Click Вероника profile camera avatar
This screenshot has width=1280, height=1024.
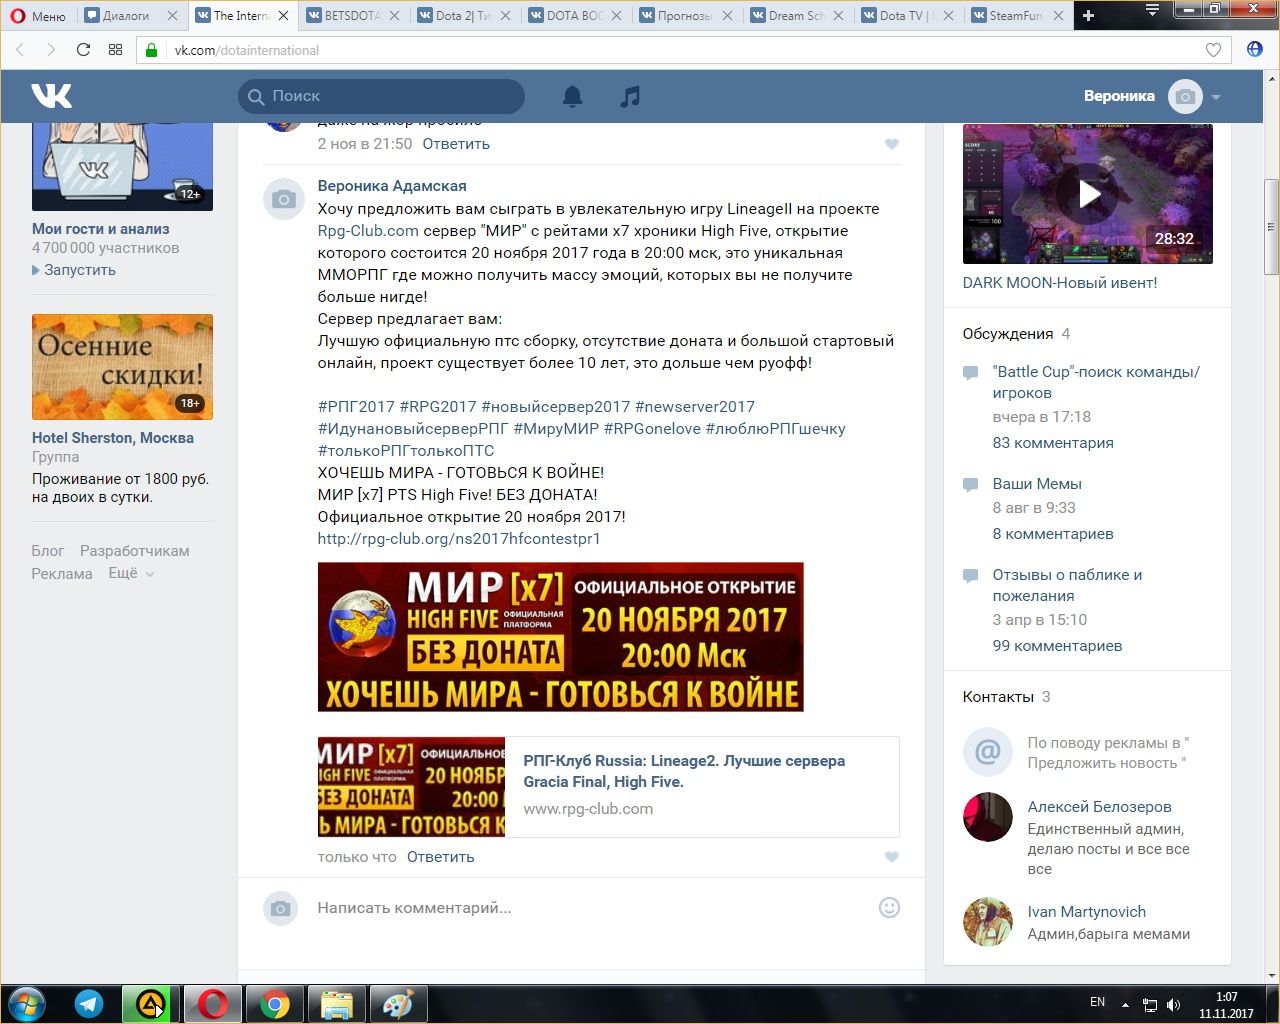[1185, 96]
